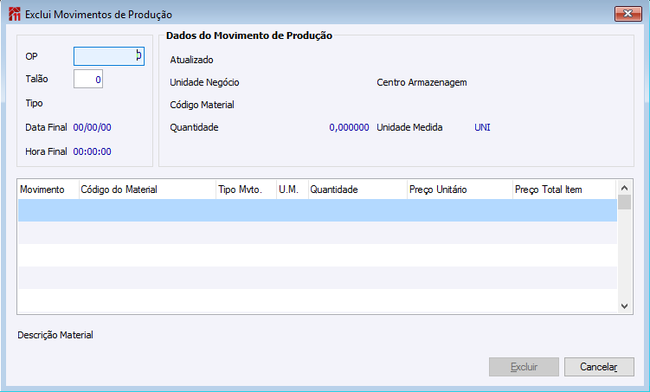Click the U.M. column header

pos(292,189)
